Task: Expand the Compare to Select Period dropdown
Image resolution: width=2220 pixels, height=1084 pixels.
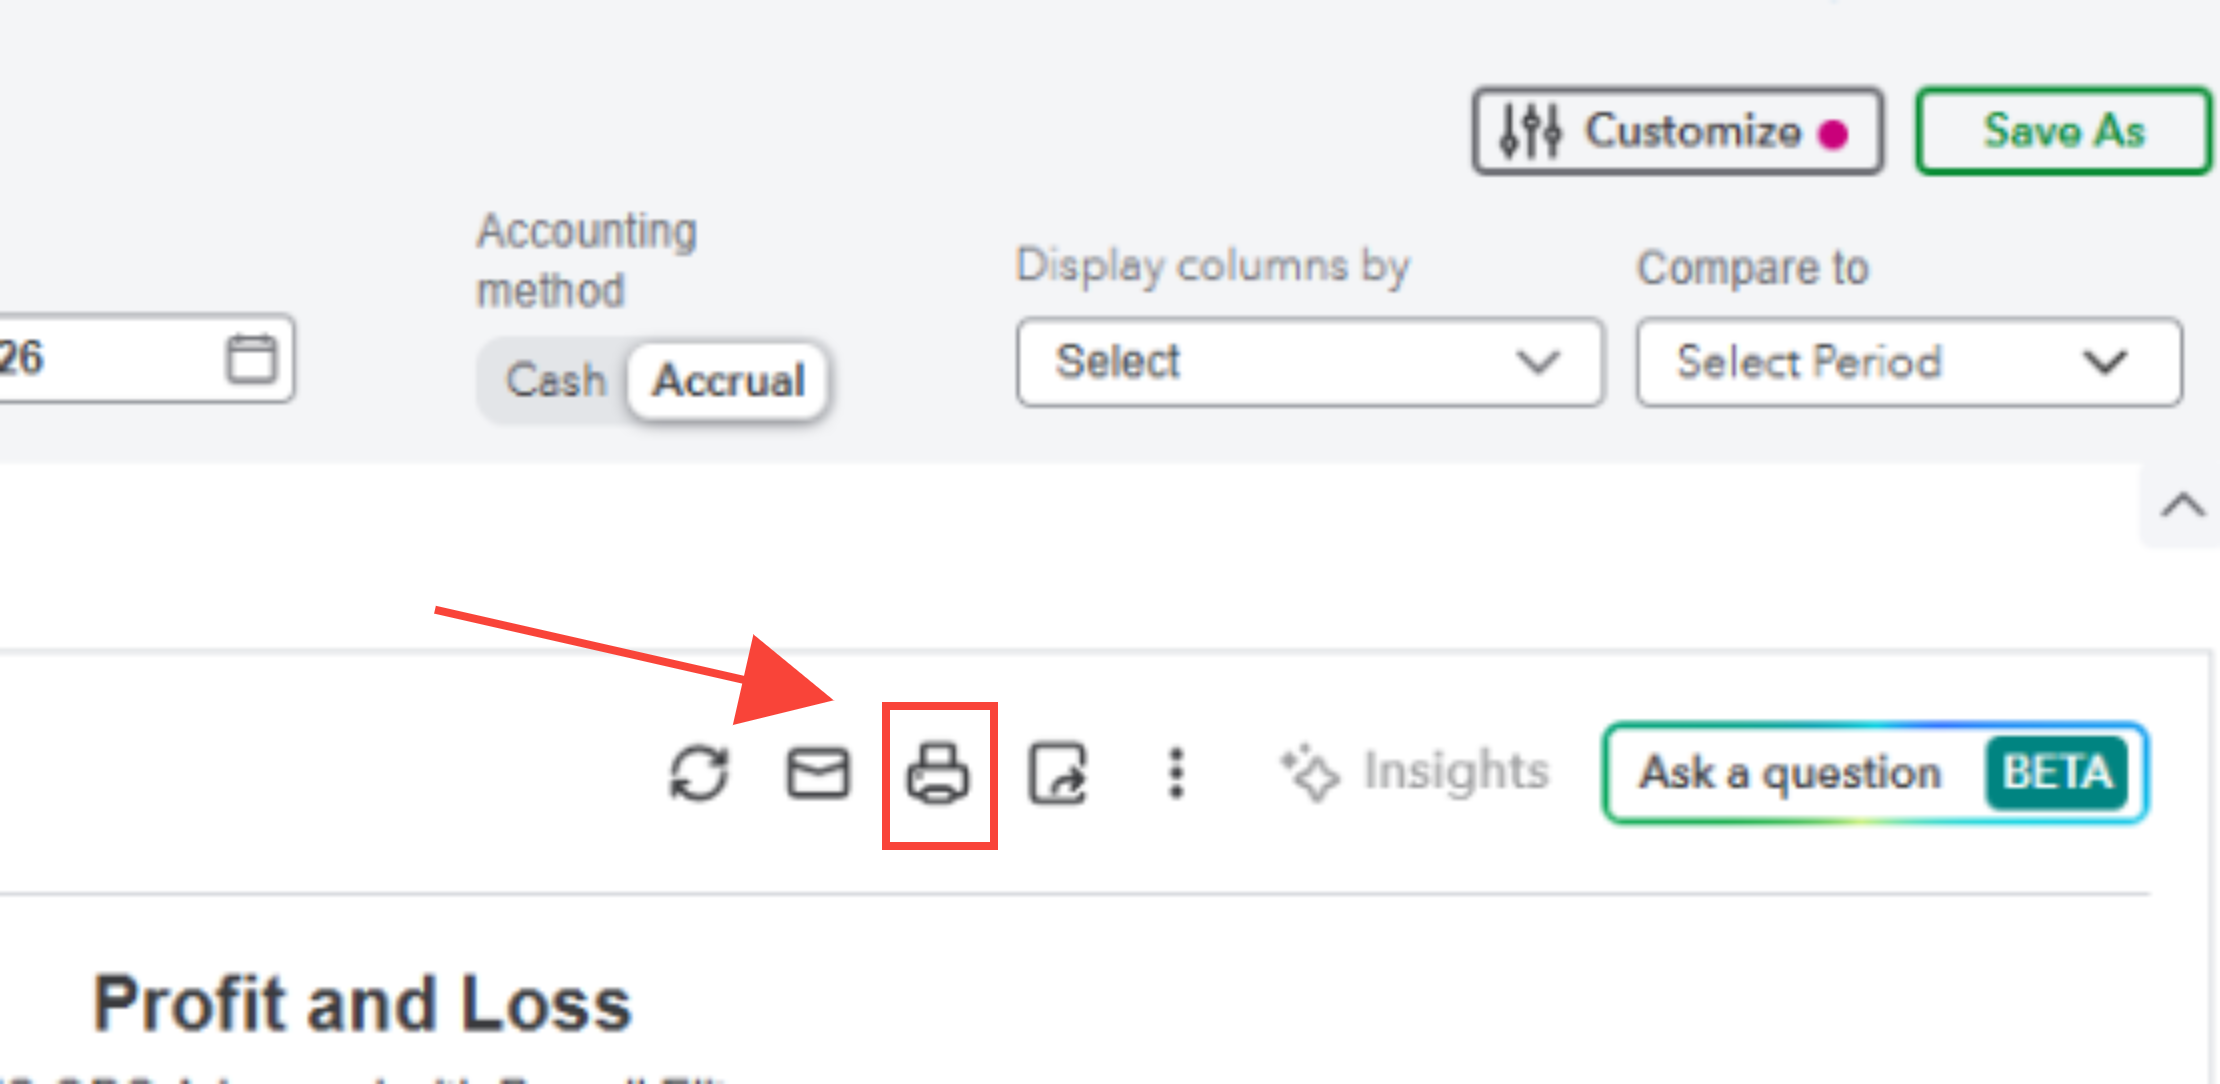Action: click(1908, 362)
